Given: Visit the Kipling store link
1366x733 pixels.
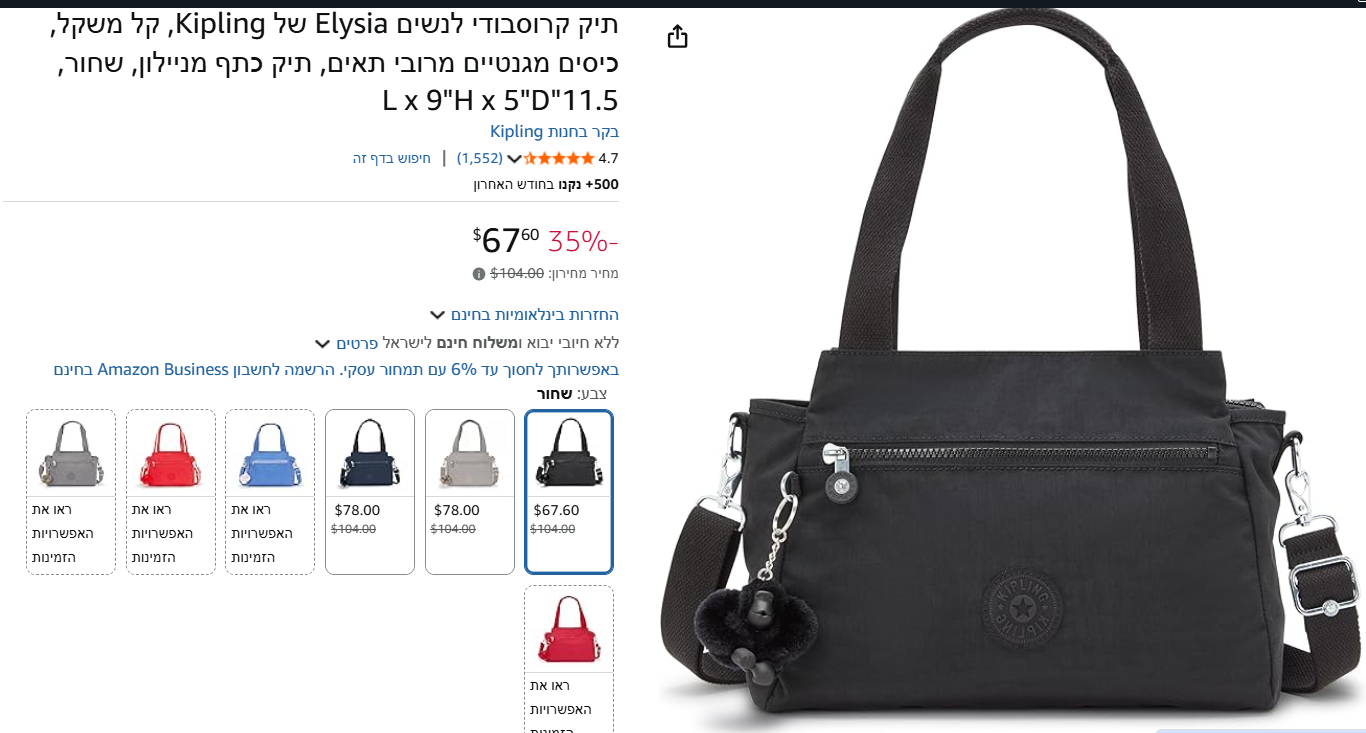Looking at the screenshot, I should [555, 131].
